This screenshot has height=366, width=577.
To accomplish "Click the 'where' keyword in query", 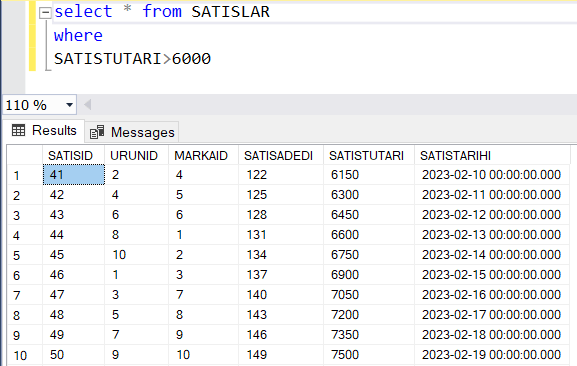I will click(78, 36).
